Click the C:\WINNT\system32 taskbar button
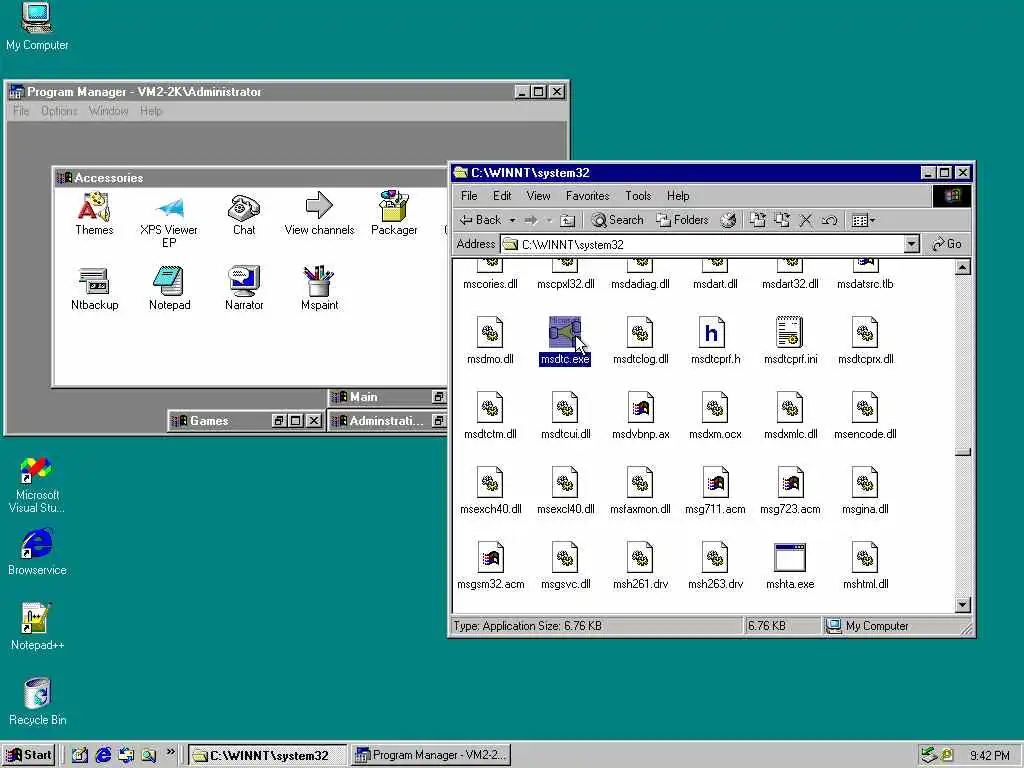The height and width of the screenshot is (768, 1024). click(x=268, y=755)
